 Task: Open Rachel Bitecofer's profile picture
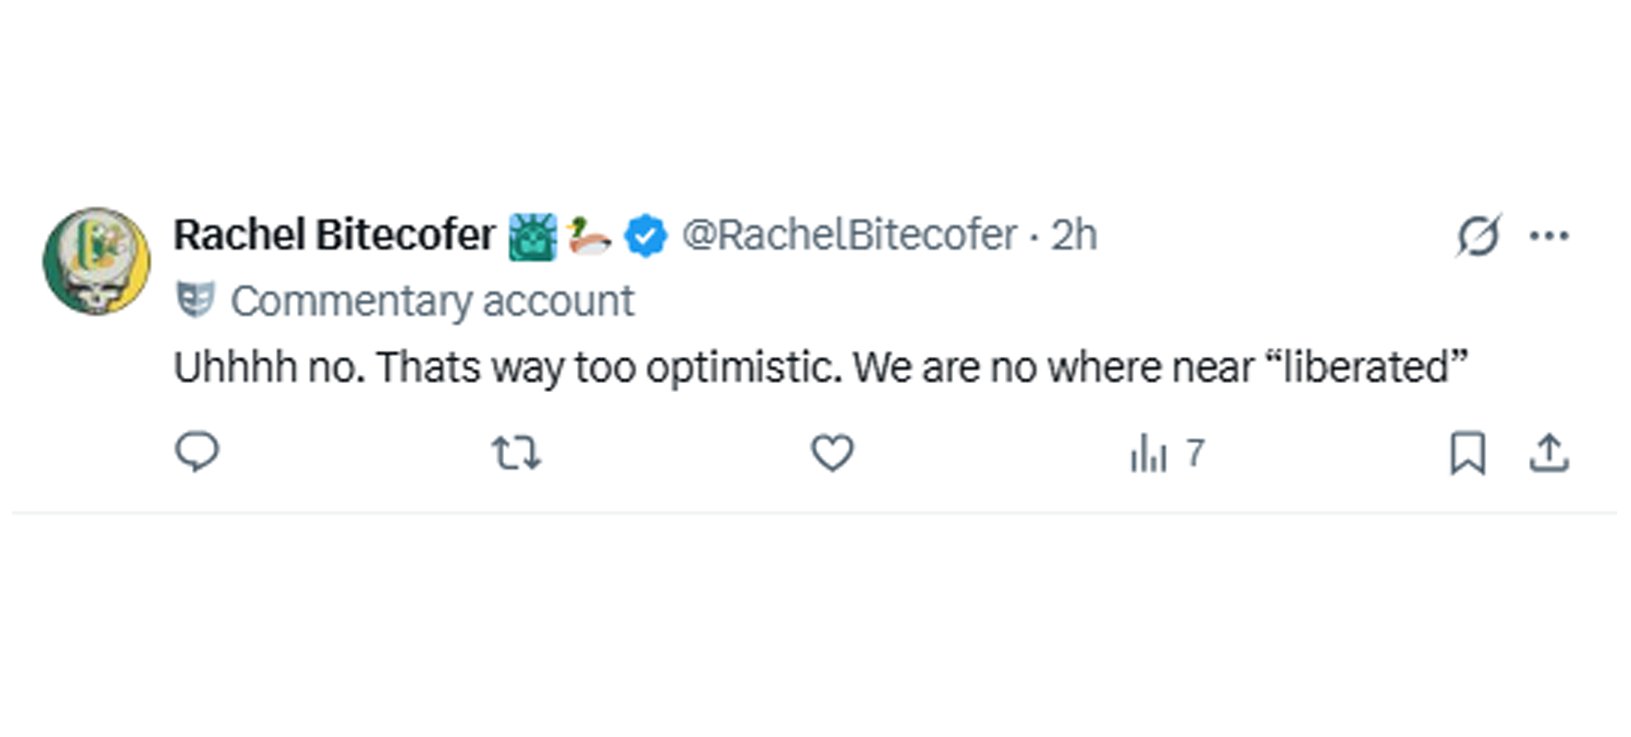pos(96,260)
